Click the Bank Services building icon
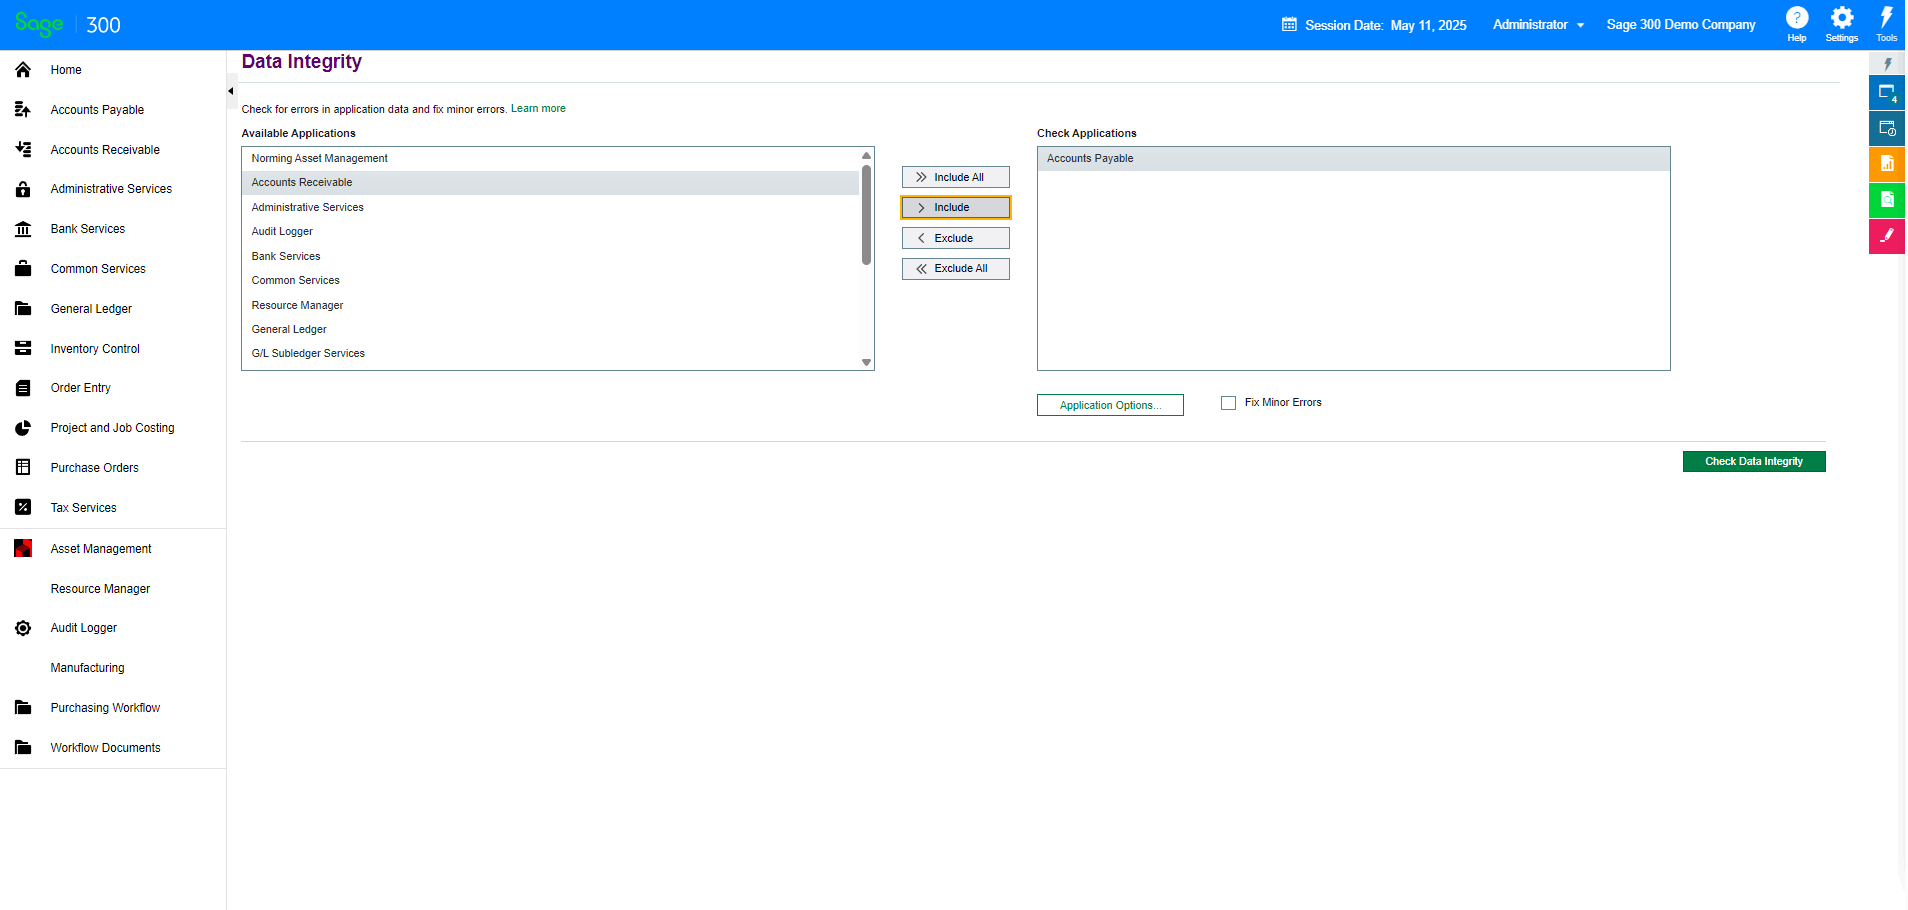Viewport: 1908px width, 910px height. (23, 229)
